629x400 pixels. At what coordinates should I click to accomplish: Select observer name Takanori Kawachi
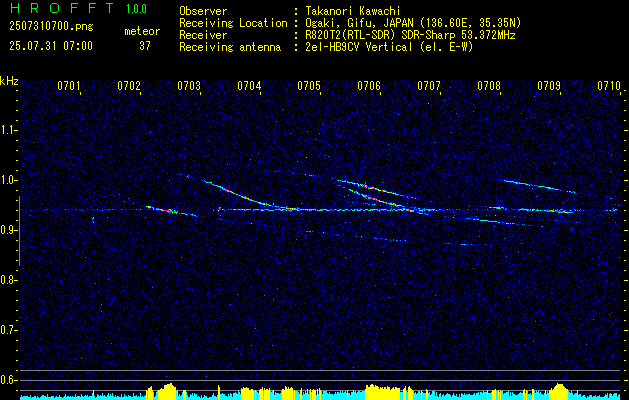click(x=353, y=11)
